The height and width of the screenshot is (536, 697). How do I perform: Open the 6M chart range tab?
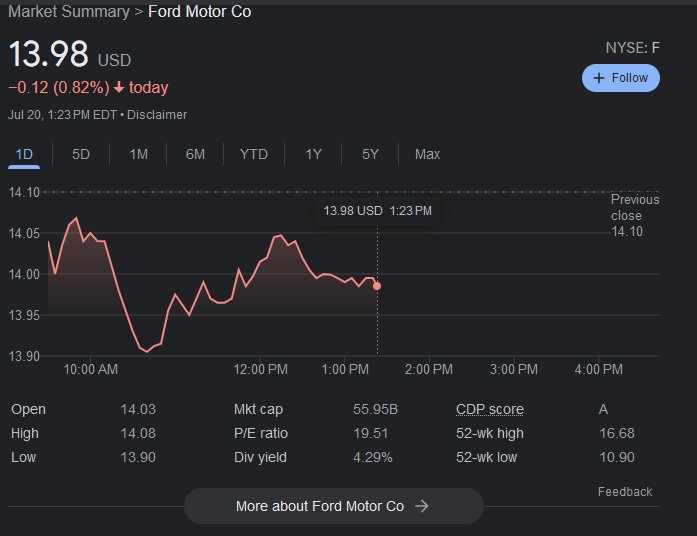195,154
